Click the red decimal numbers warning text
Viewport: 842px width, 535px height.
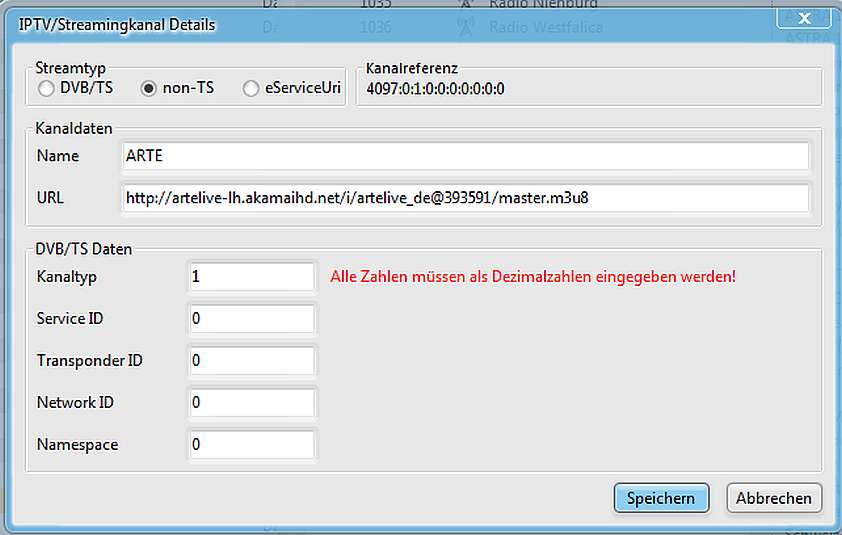[533, 276]
